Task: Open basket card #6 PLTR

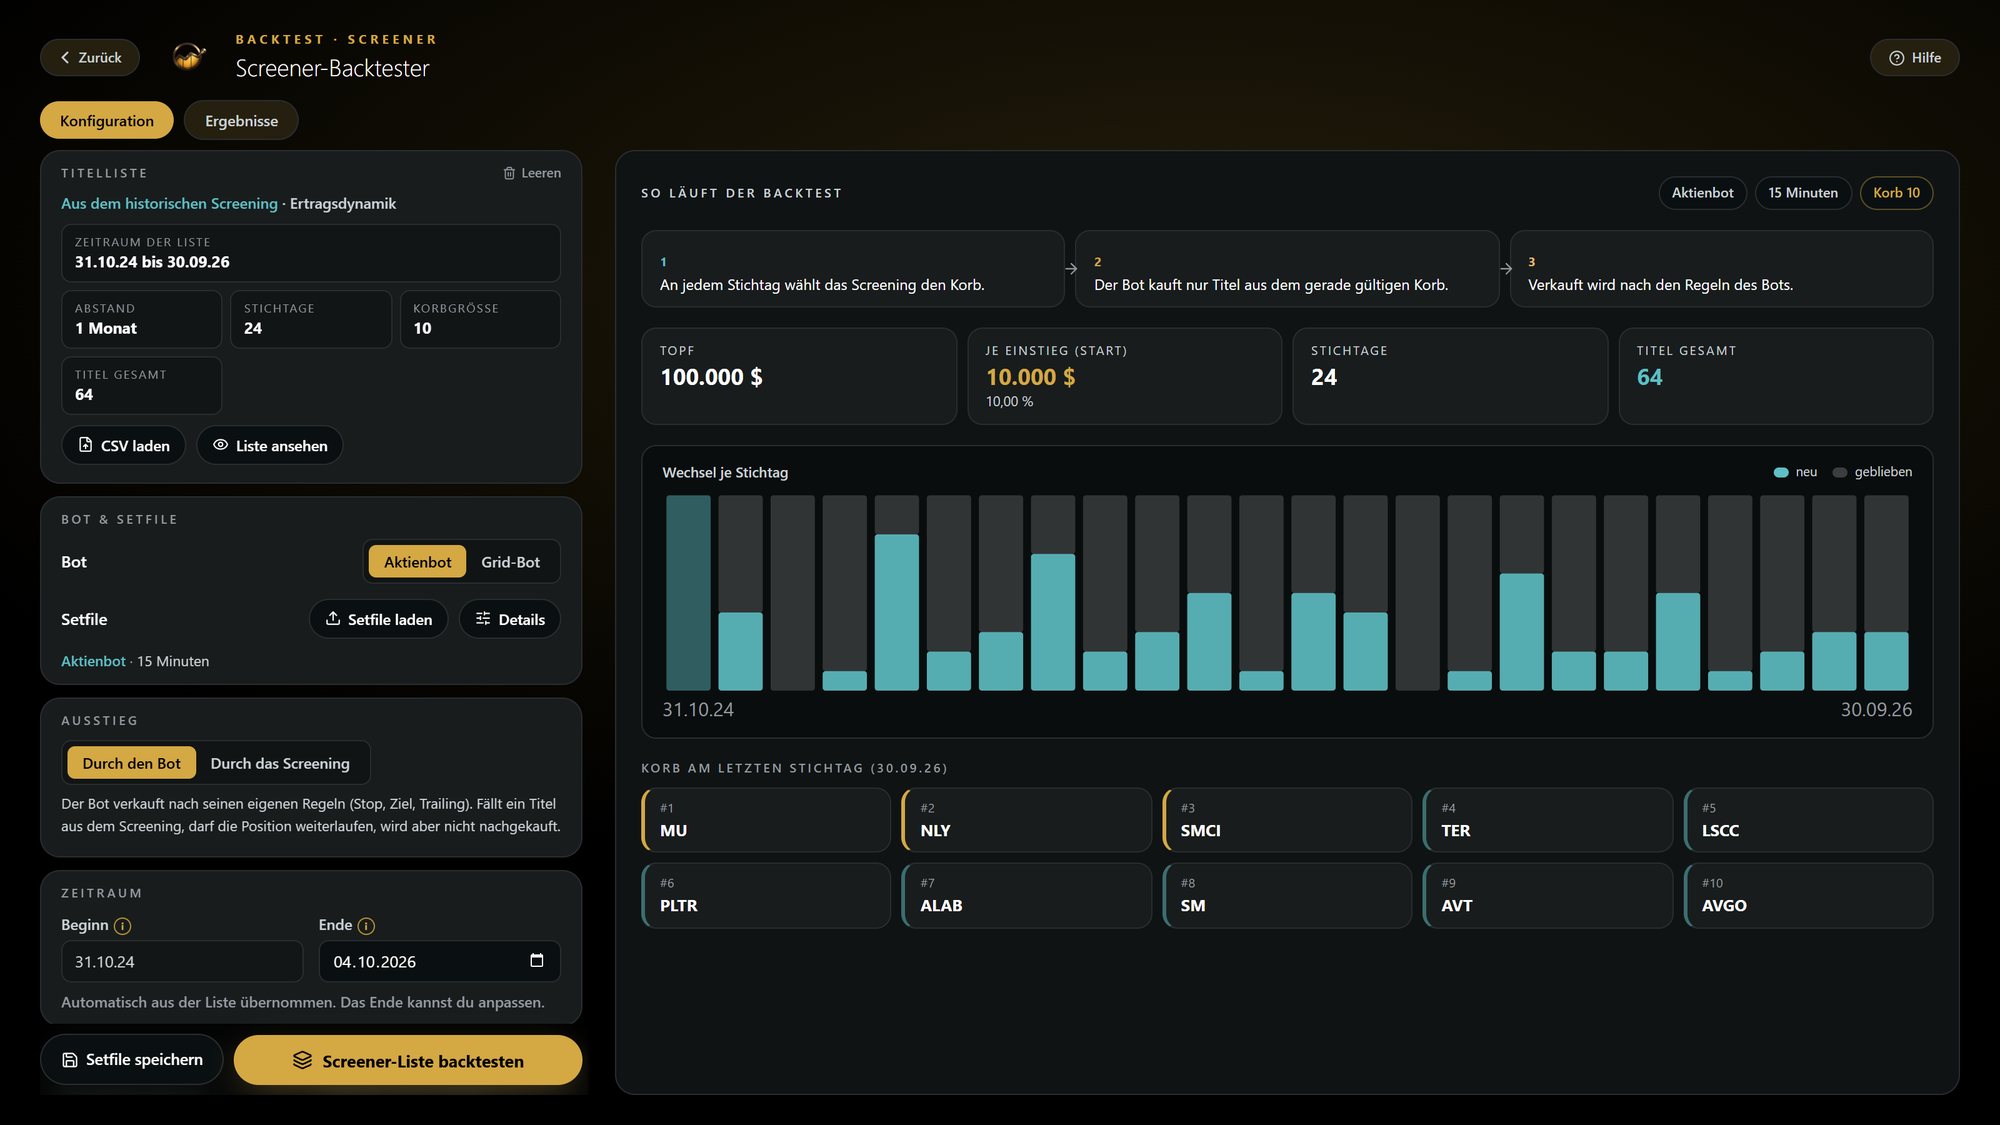Action: (x=766, y=895)
